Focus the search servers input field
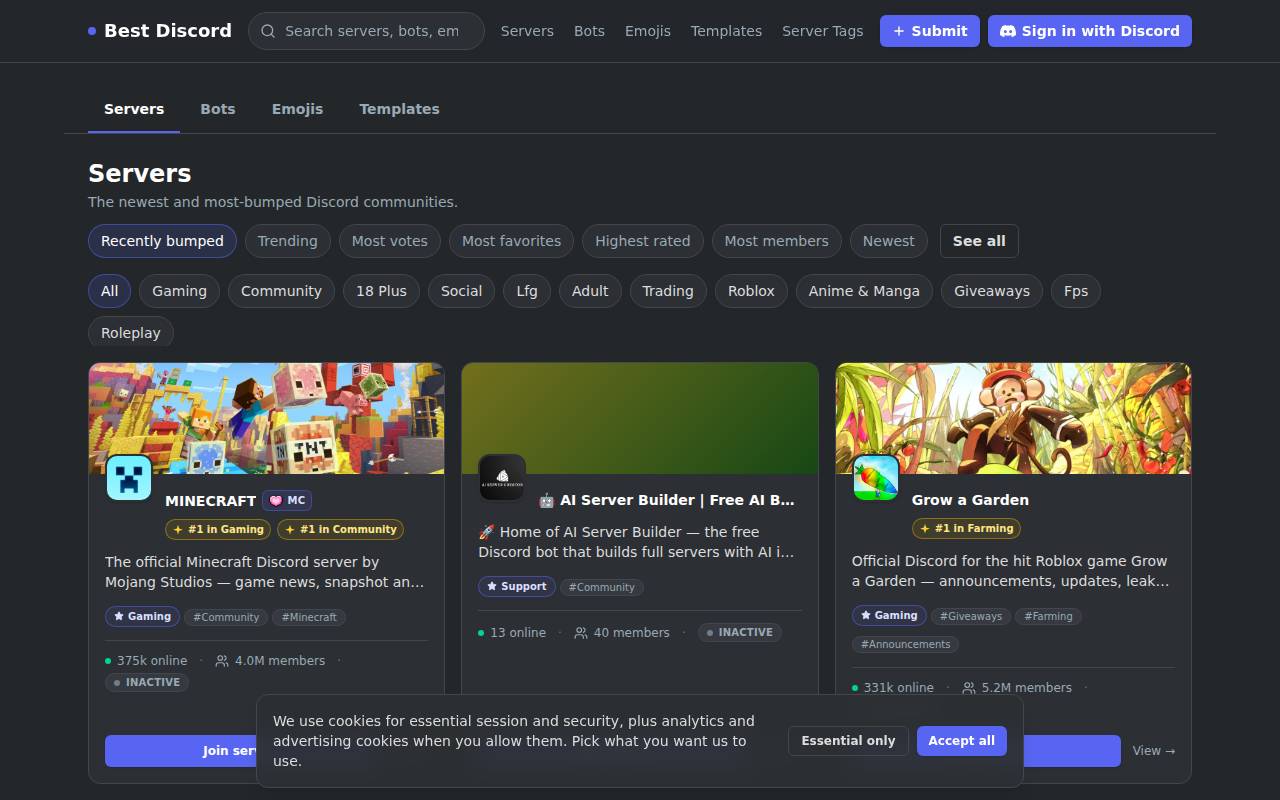 [x=366, y=31]
